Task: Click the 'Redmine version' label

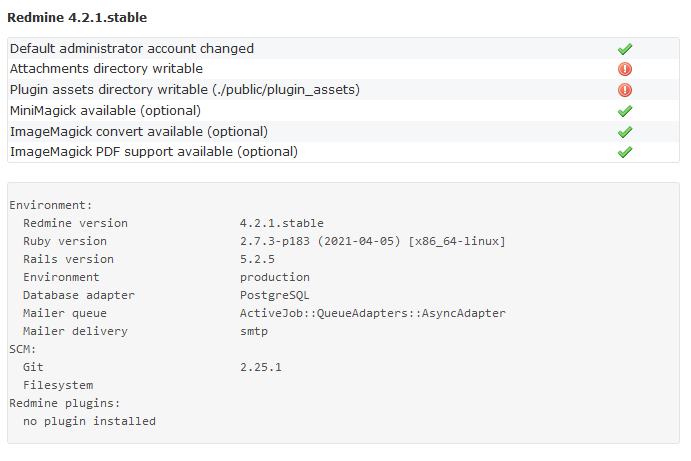Action: pyautogui.click(x=75, y=223)
